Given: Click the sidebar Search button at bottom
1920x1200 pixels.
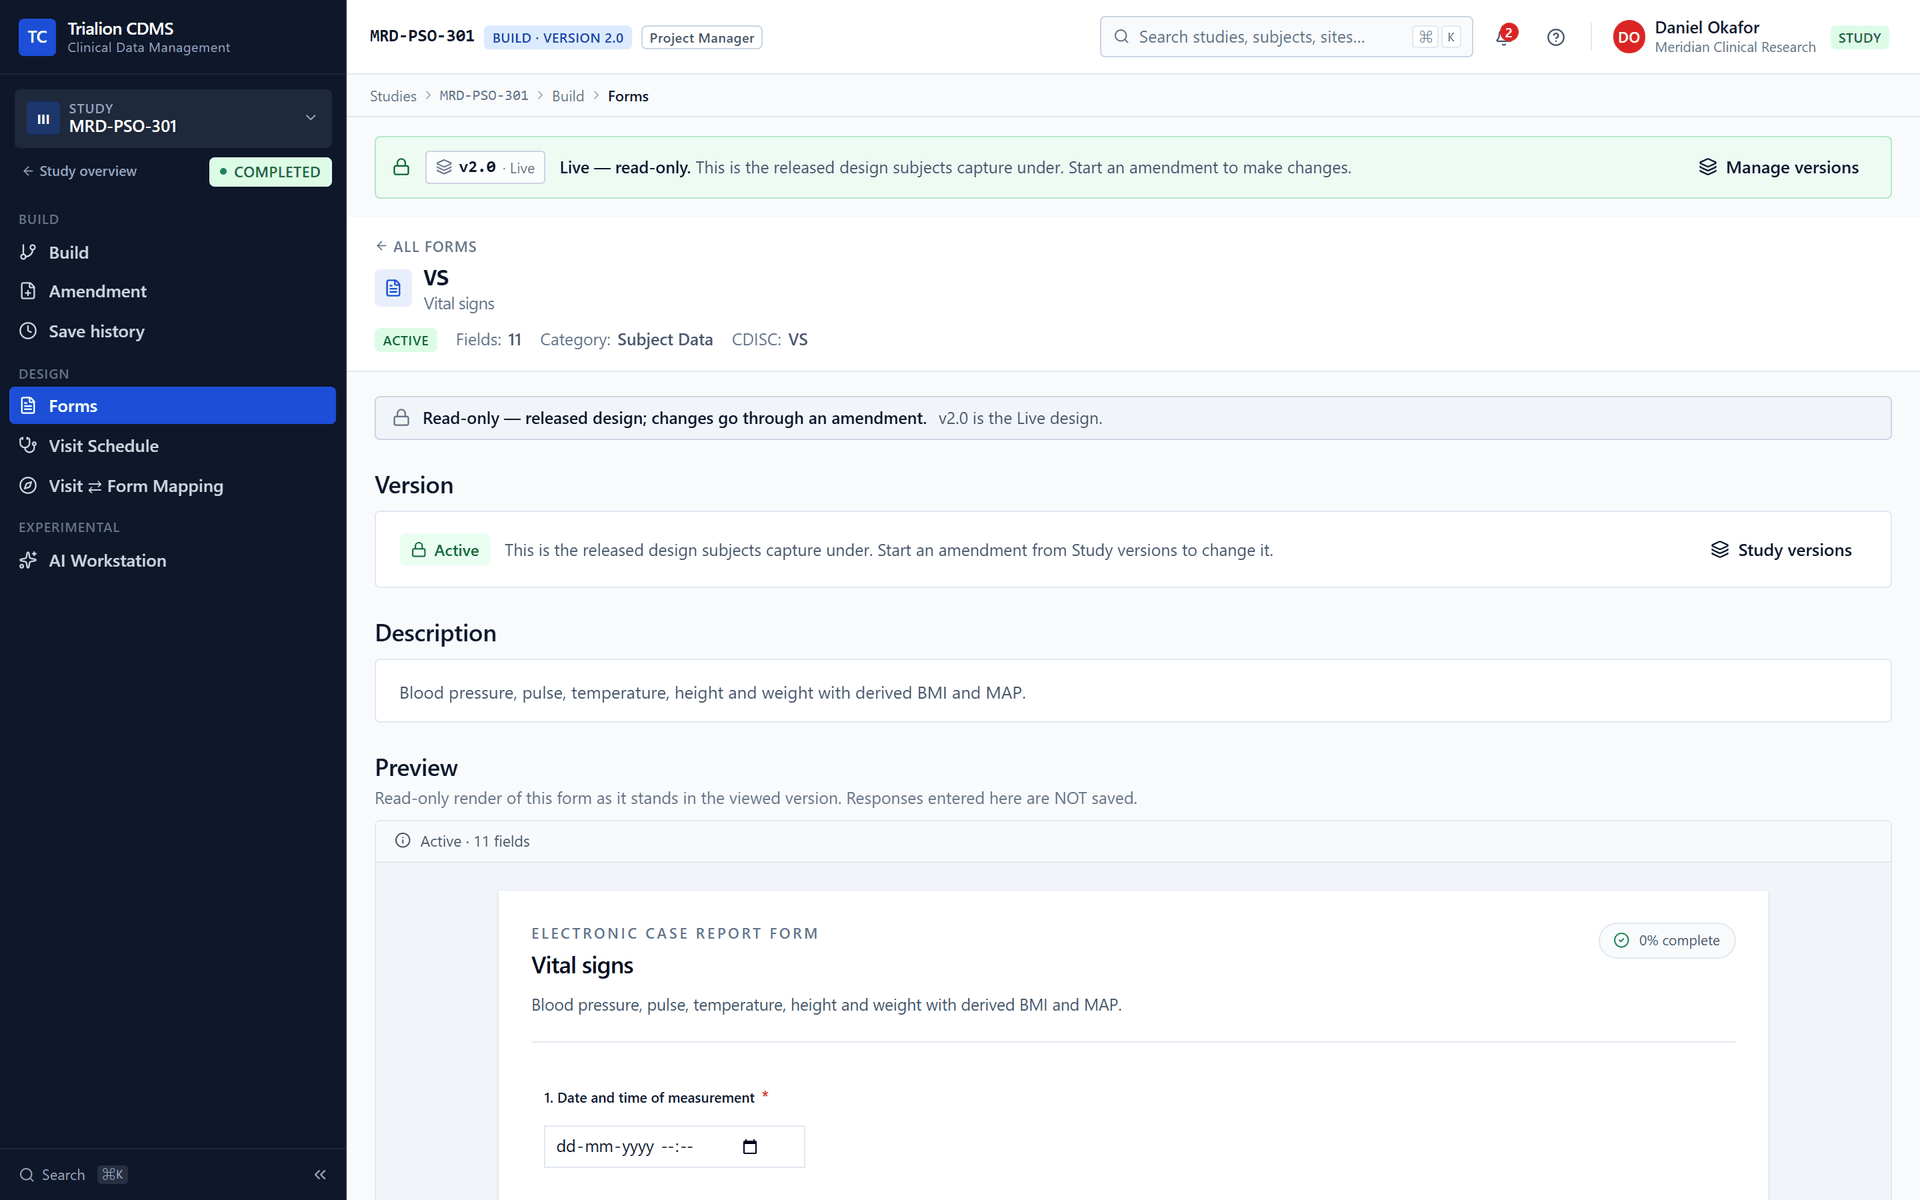Looking at the screenshot, I should (74, 1175).
